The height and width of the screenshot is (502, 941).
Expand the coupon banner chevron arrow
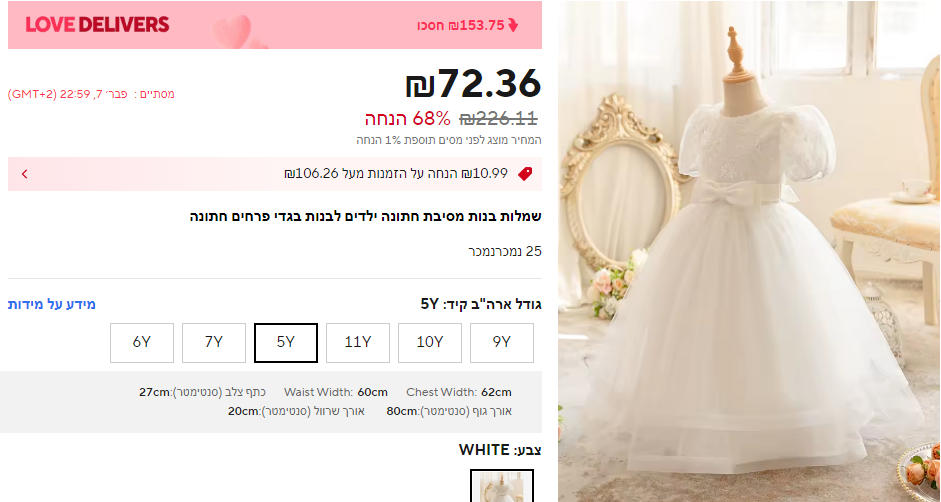tap(25, 174)
